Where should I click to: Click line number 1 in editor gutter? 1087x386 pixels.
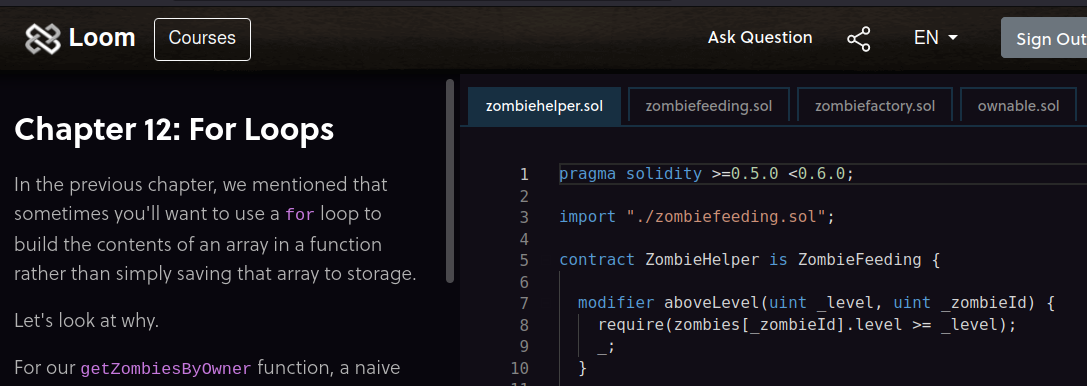[x=524, y=174]
